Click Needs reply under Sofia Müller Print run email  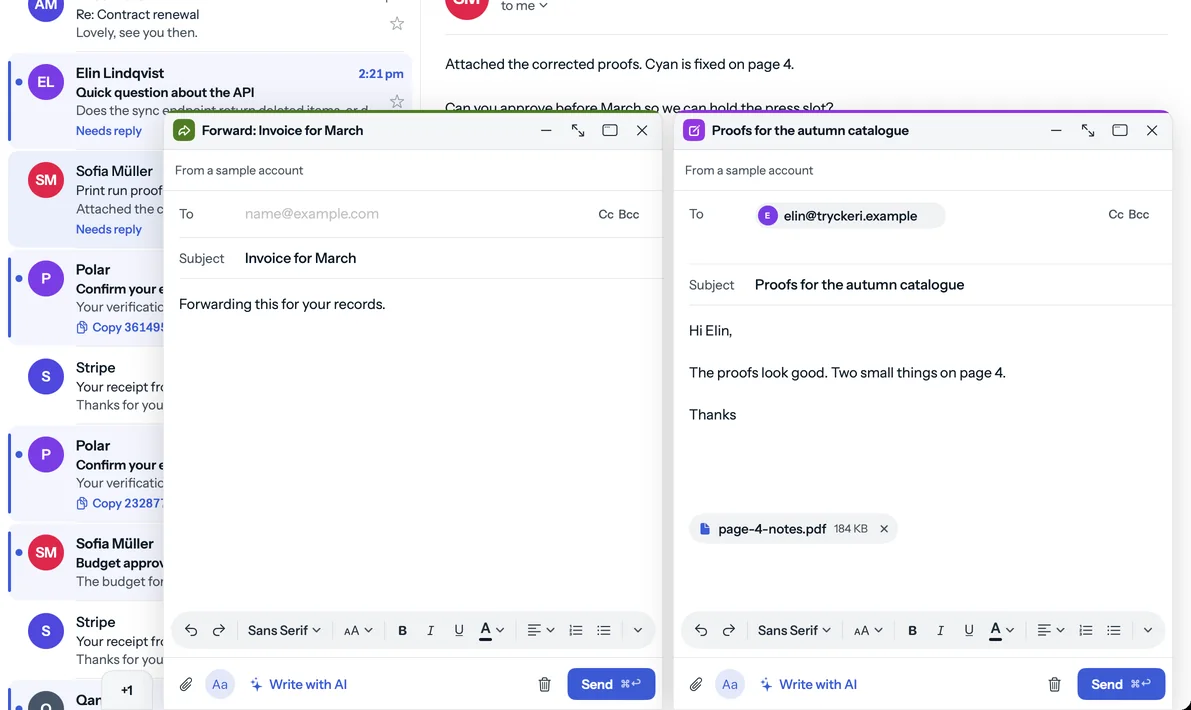(109, 229)
